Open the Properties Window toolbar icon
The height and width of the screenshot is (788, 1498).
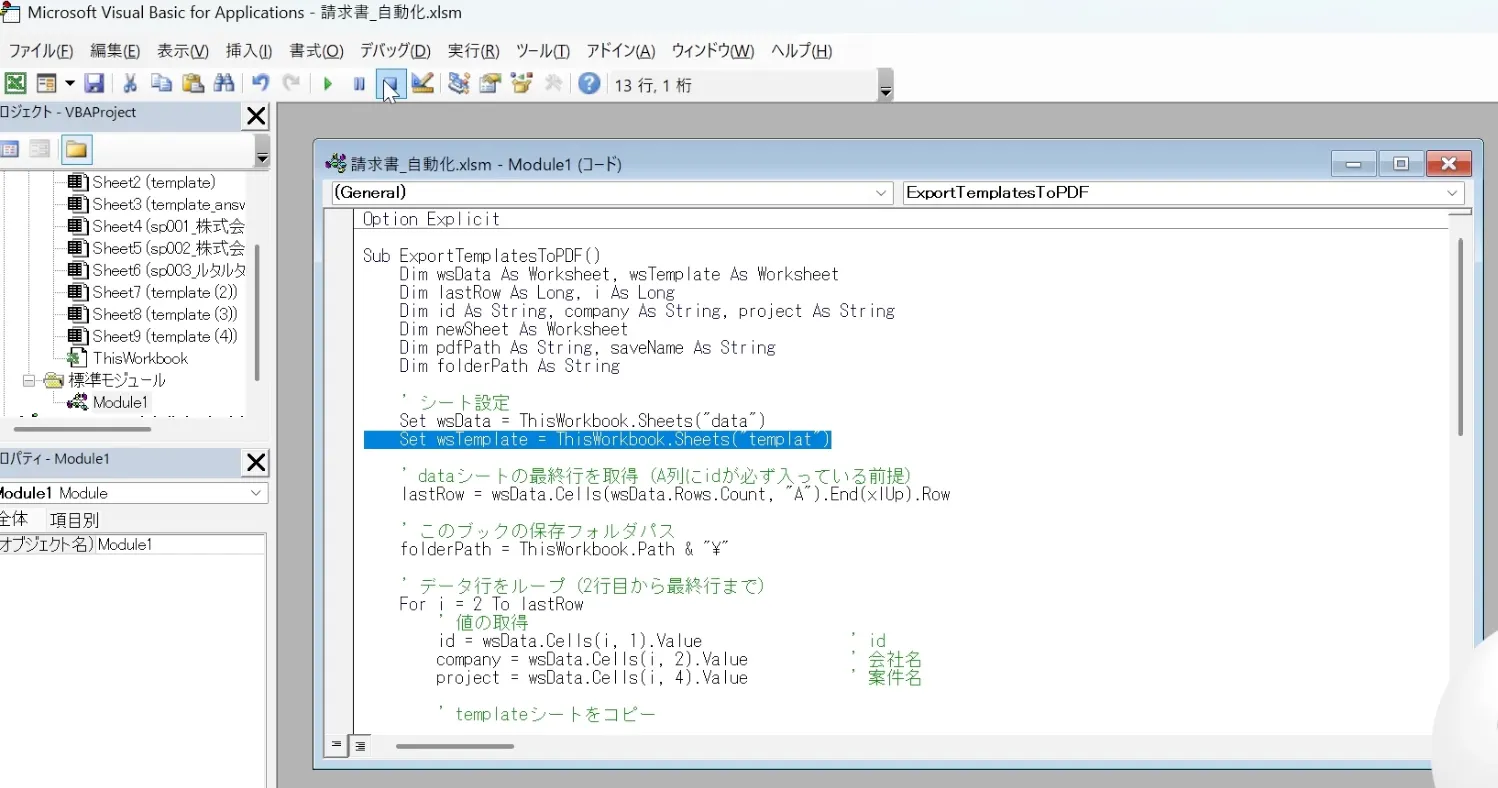tap(490, 84)
